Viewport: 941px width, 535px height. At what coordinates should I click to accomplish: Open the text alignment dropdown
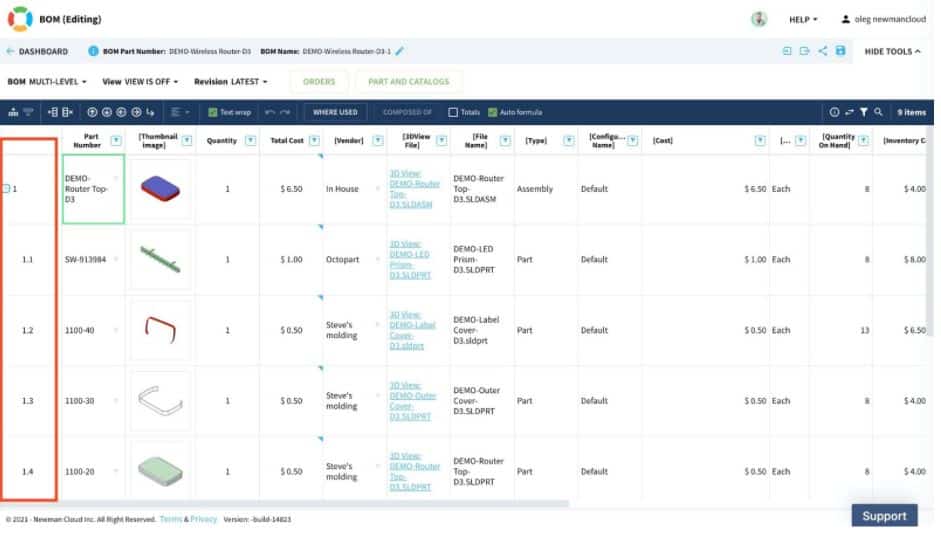(179, 112)
